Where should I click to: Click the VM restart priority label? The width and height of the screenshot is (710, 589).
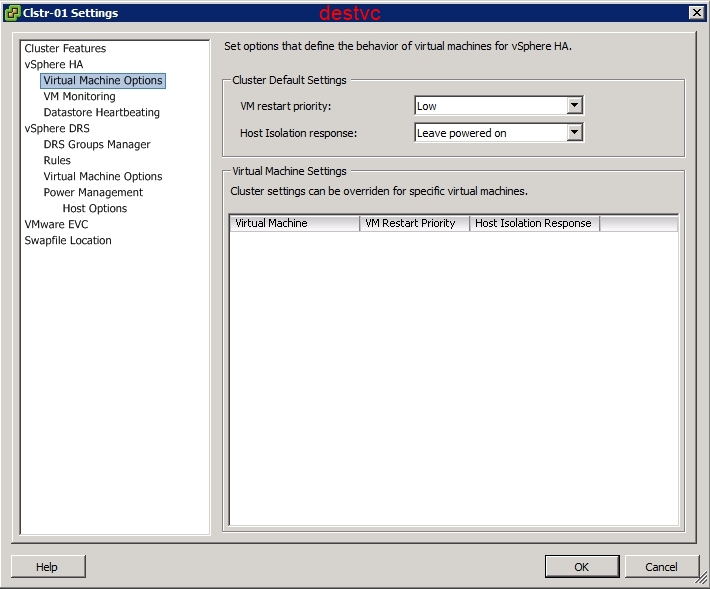point(286,106)
